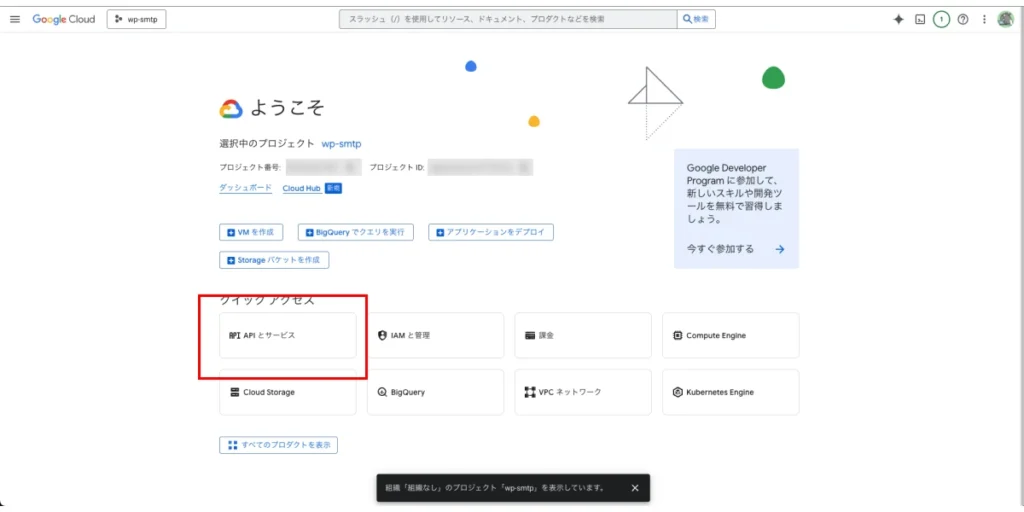Click the Gemini sparkle icon
The height and width of the screenshot is (512, 1024).
coord(898,19)
